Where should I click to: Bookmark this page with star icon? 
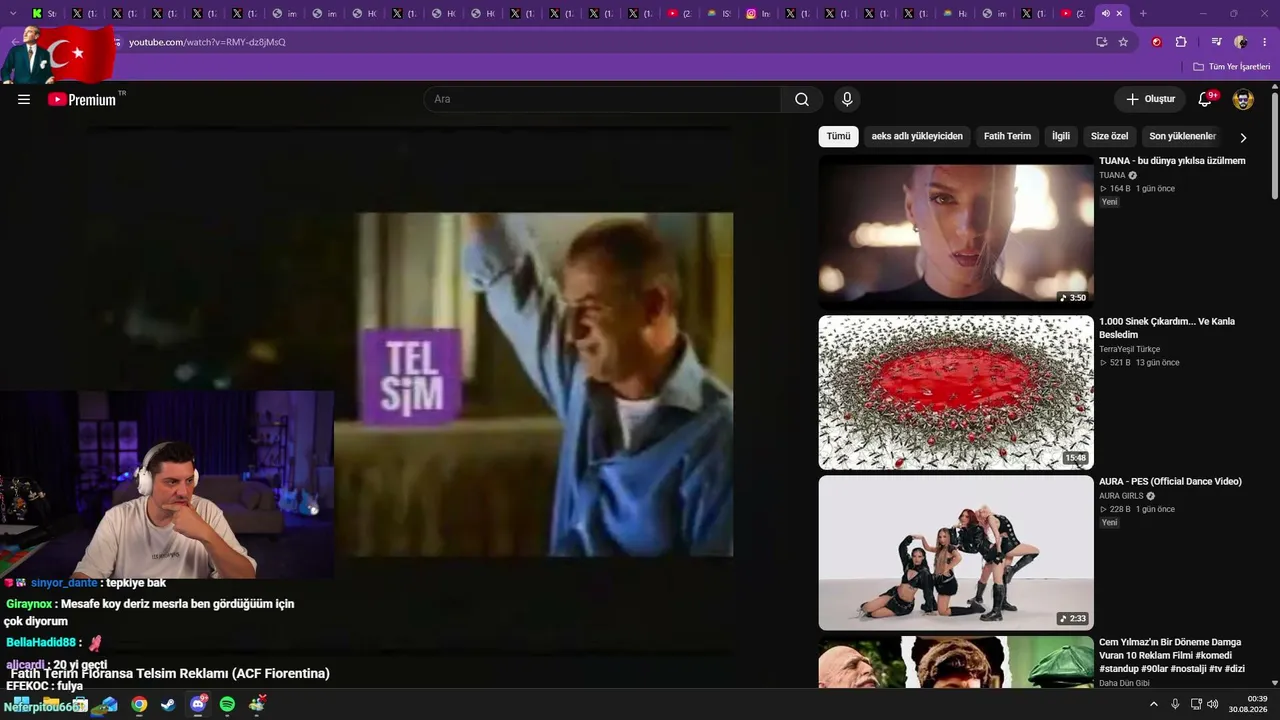tap(1123, 42)
